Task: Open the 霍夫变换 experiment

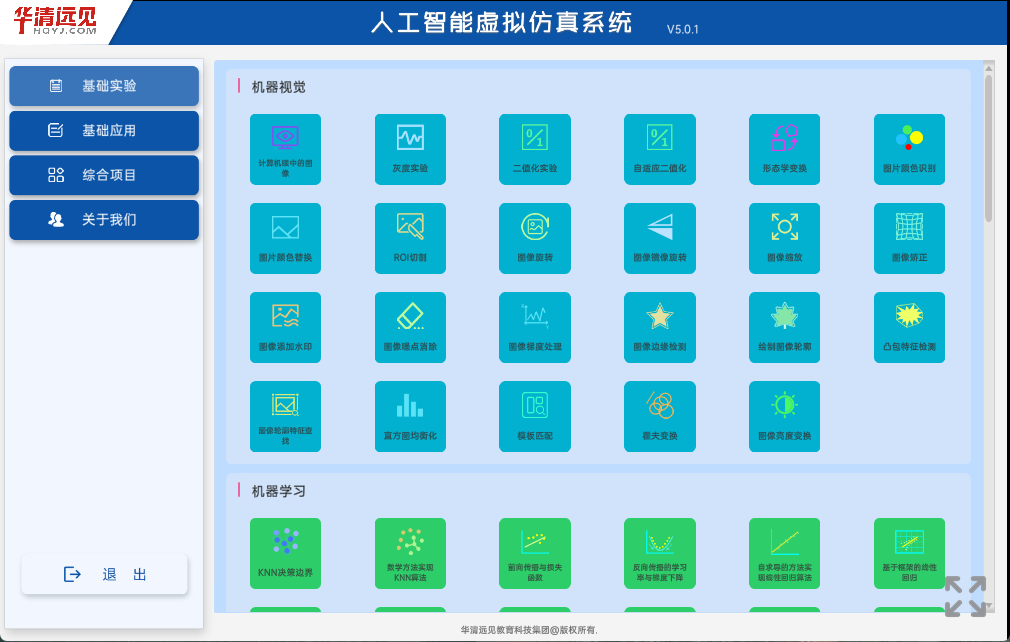Action: (x=659, y=416)
